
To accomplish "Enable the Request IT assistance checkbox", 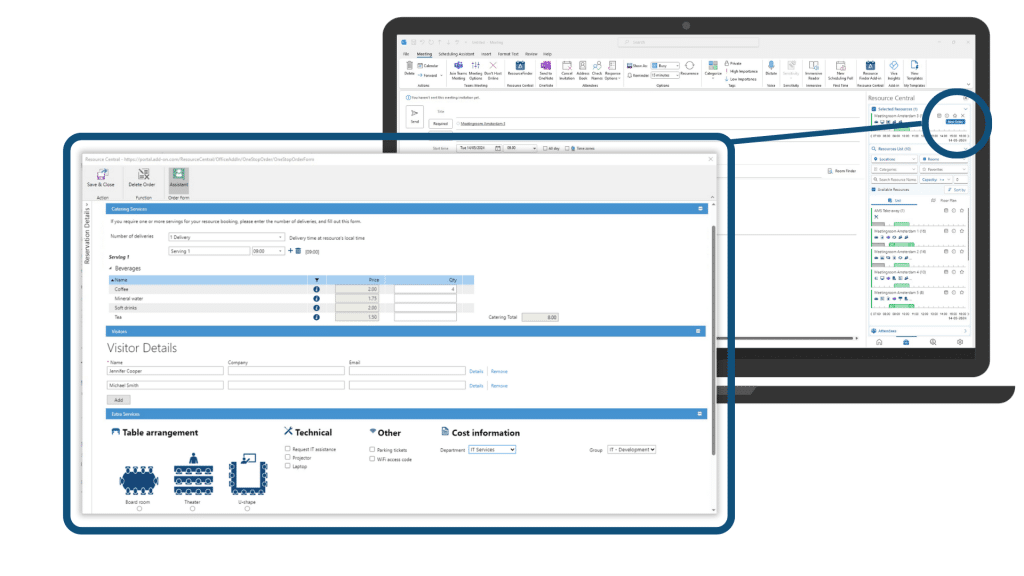I will (x=288, y=450).
